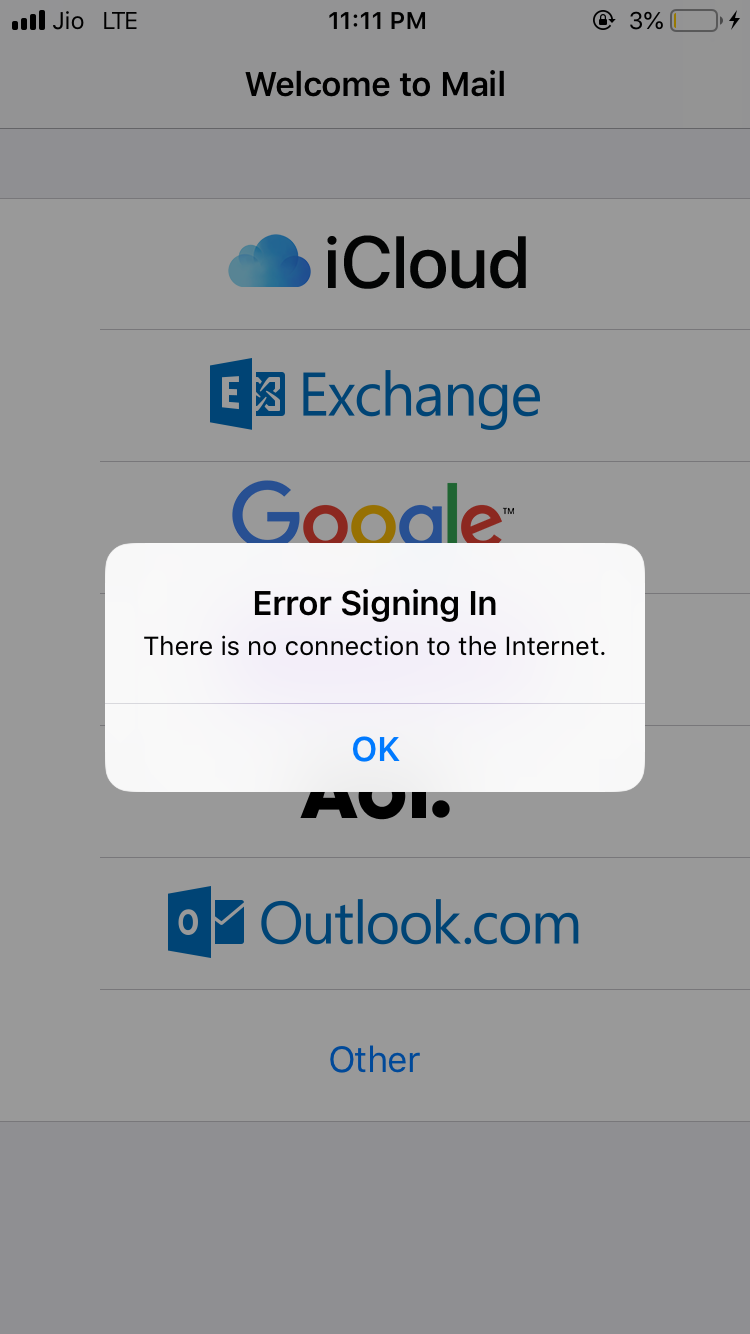The width and height of the screenshot is (750, 1334).
Task: Select the Outlook envelope icon
Action: click(206, 922)
